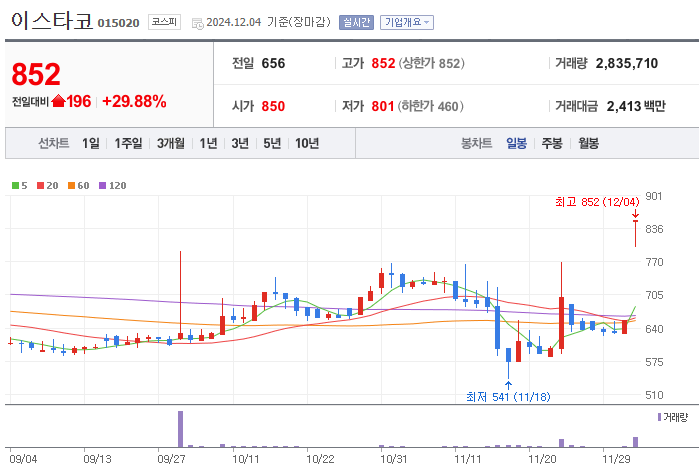Screen dimensions: 699x471
Task: Click the 하한가 460 text
Action: pos(431,106)
